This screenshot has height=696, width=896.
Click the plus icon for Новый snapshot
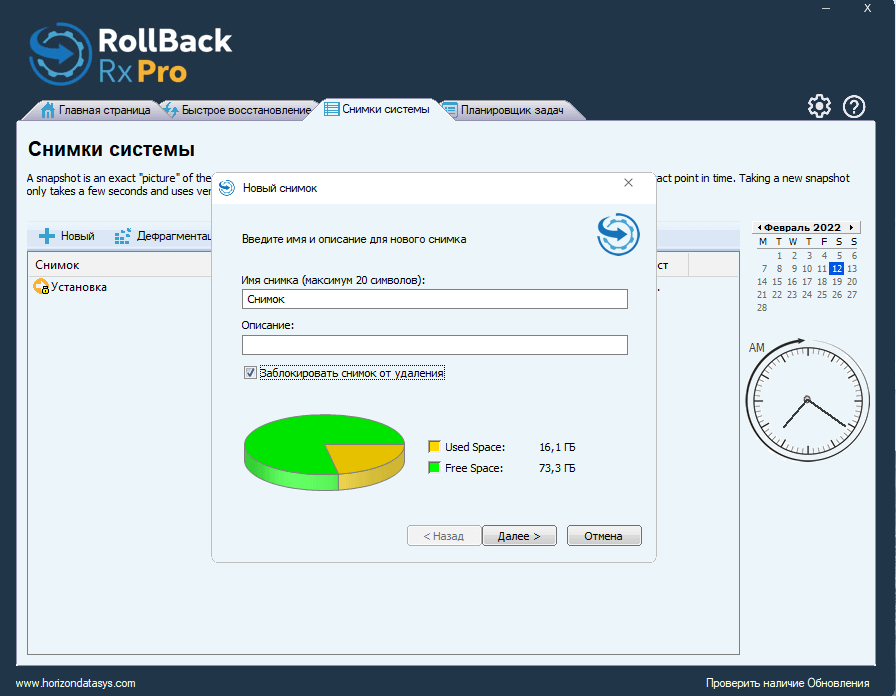tap(47, 236)
